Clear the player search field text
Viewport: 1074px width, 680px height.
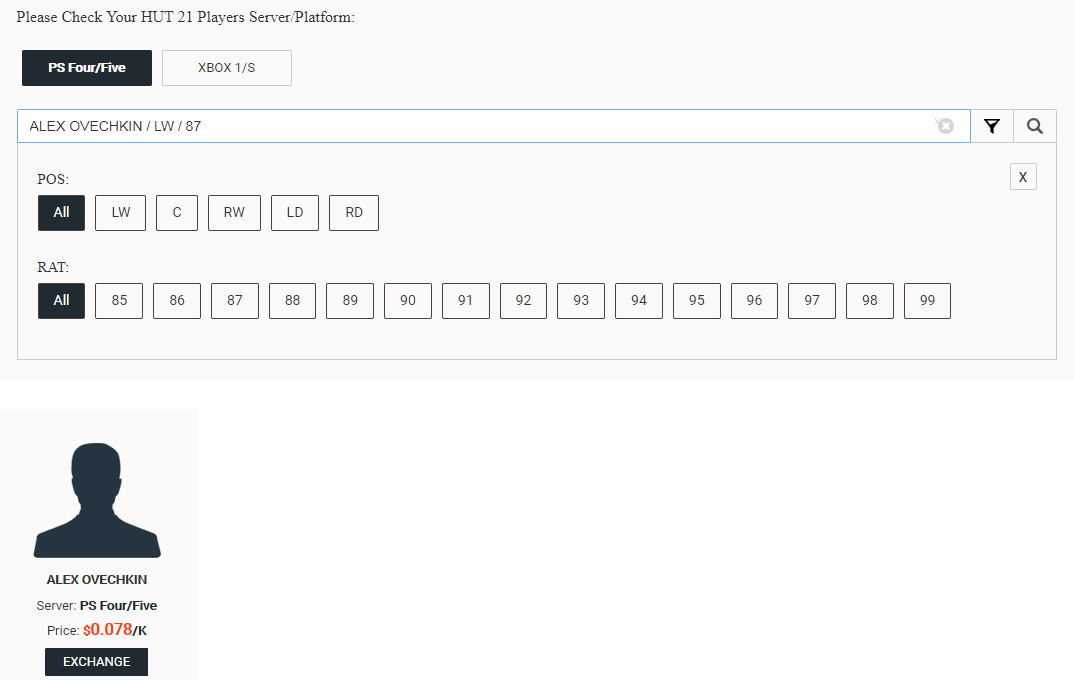pos(945,126)
